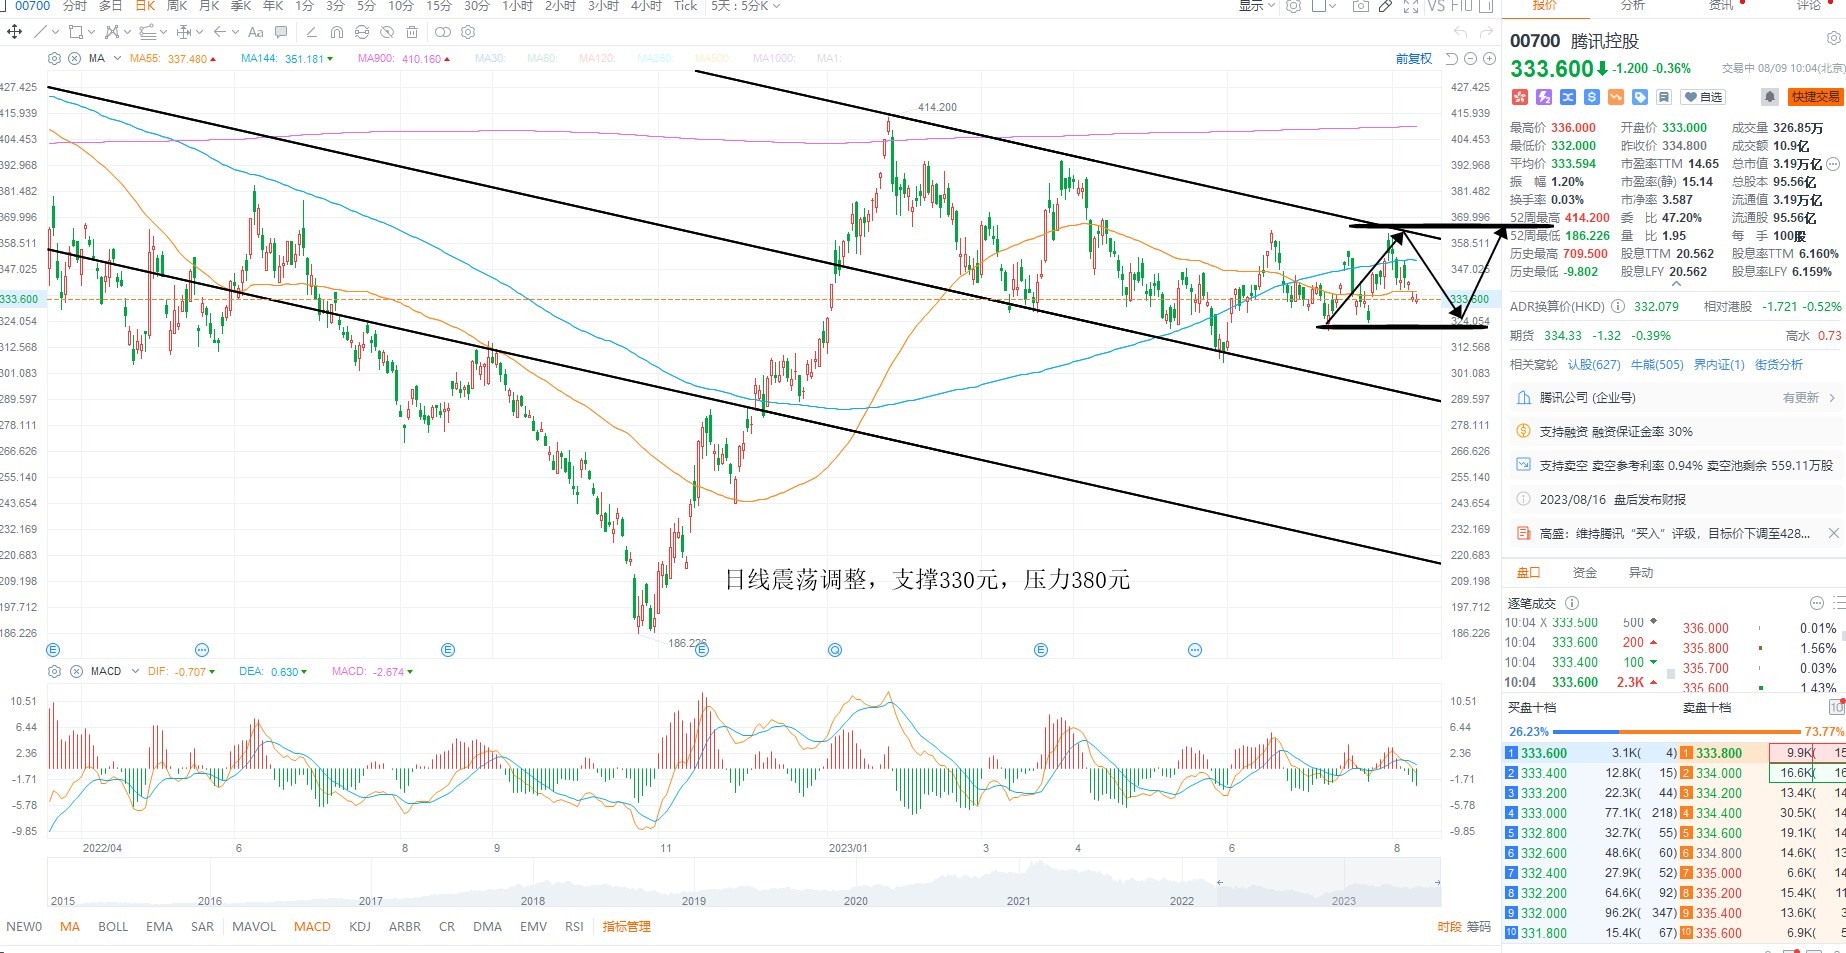Viewport: 1846px width, 953px height.
Task: Click the trash icon to delete drawings
Action: (411, 32)
